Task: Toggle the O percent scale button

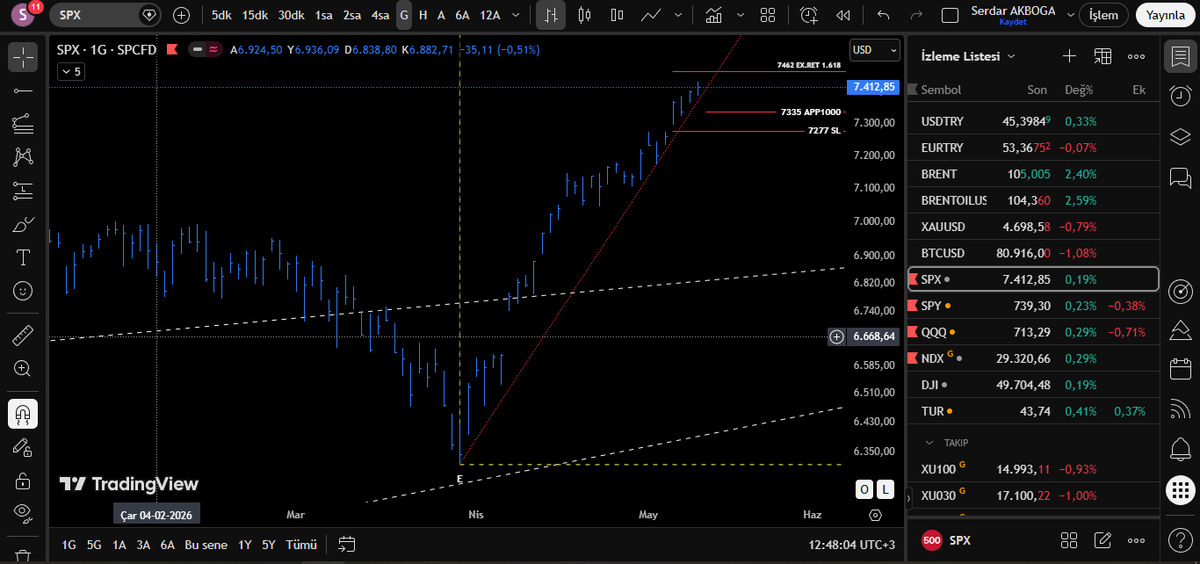Action: tap(864, 489)
